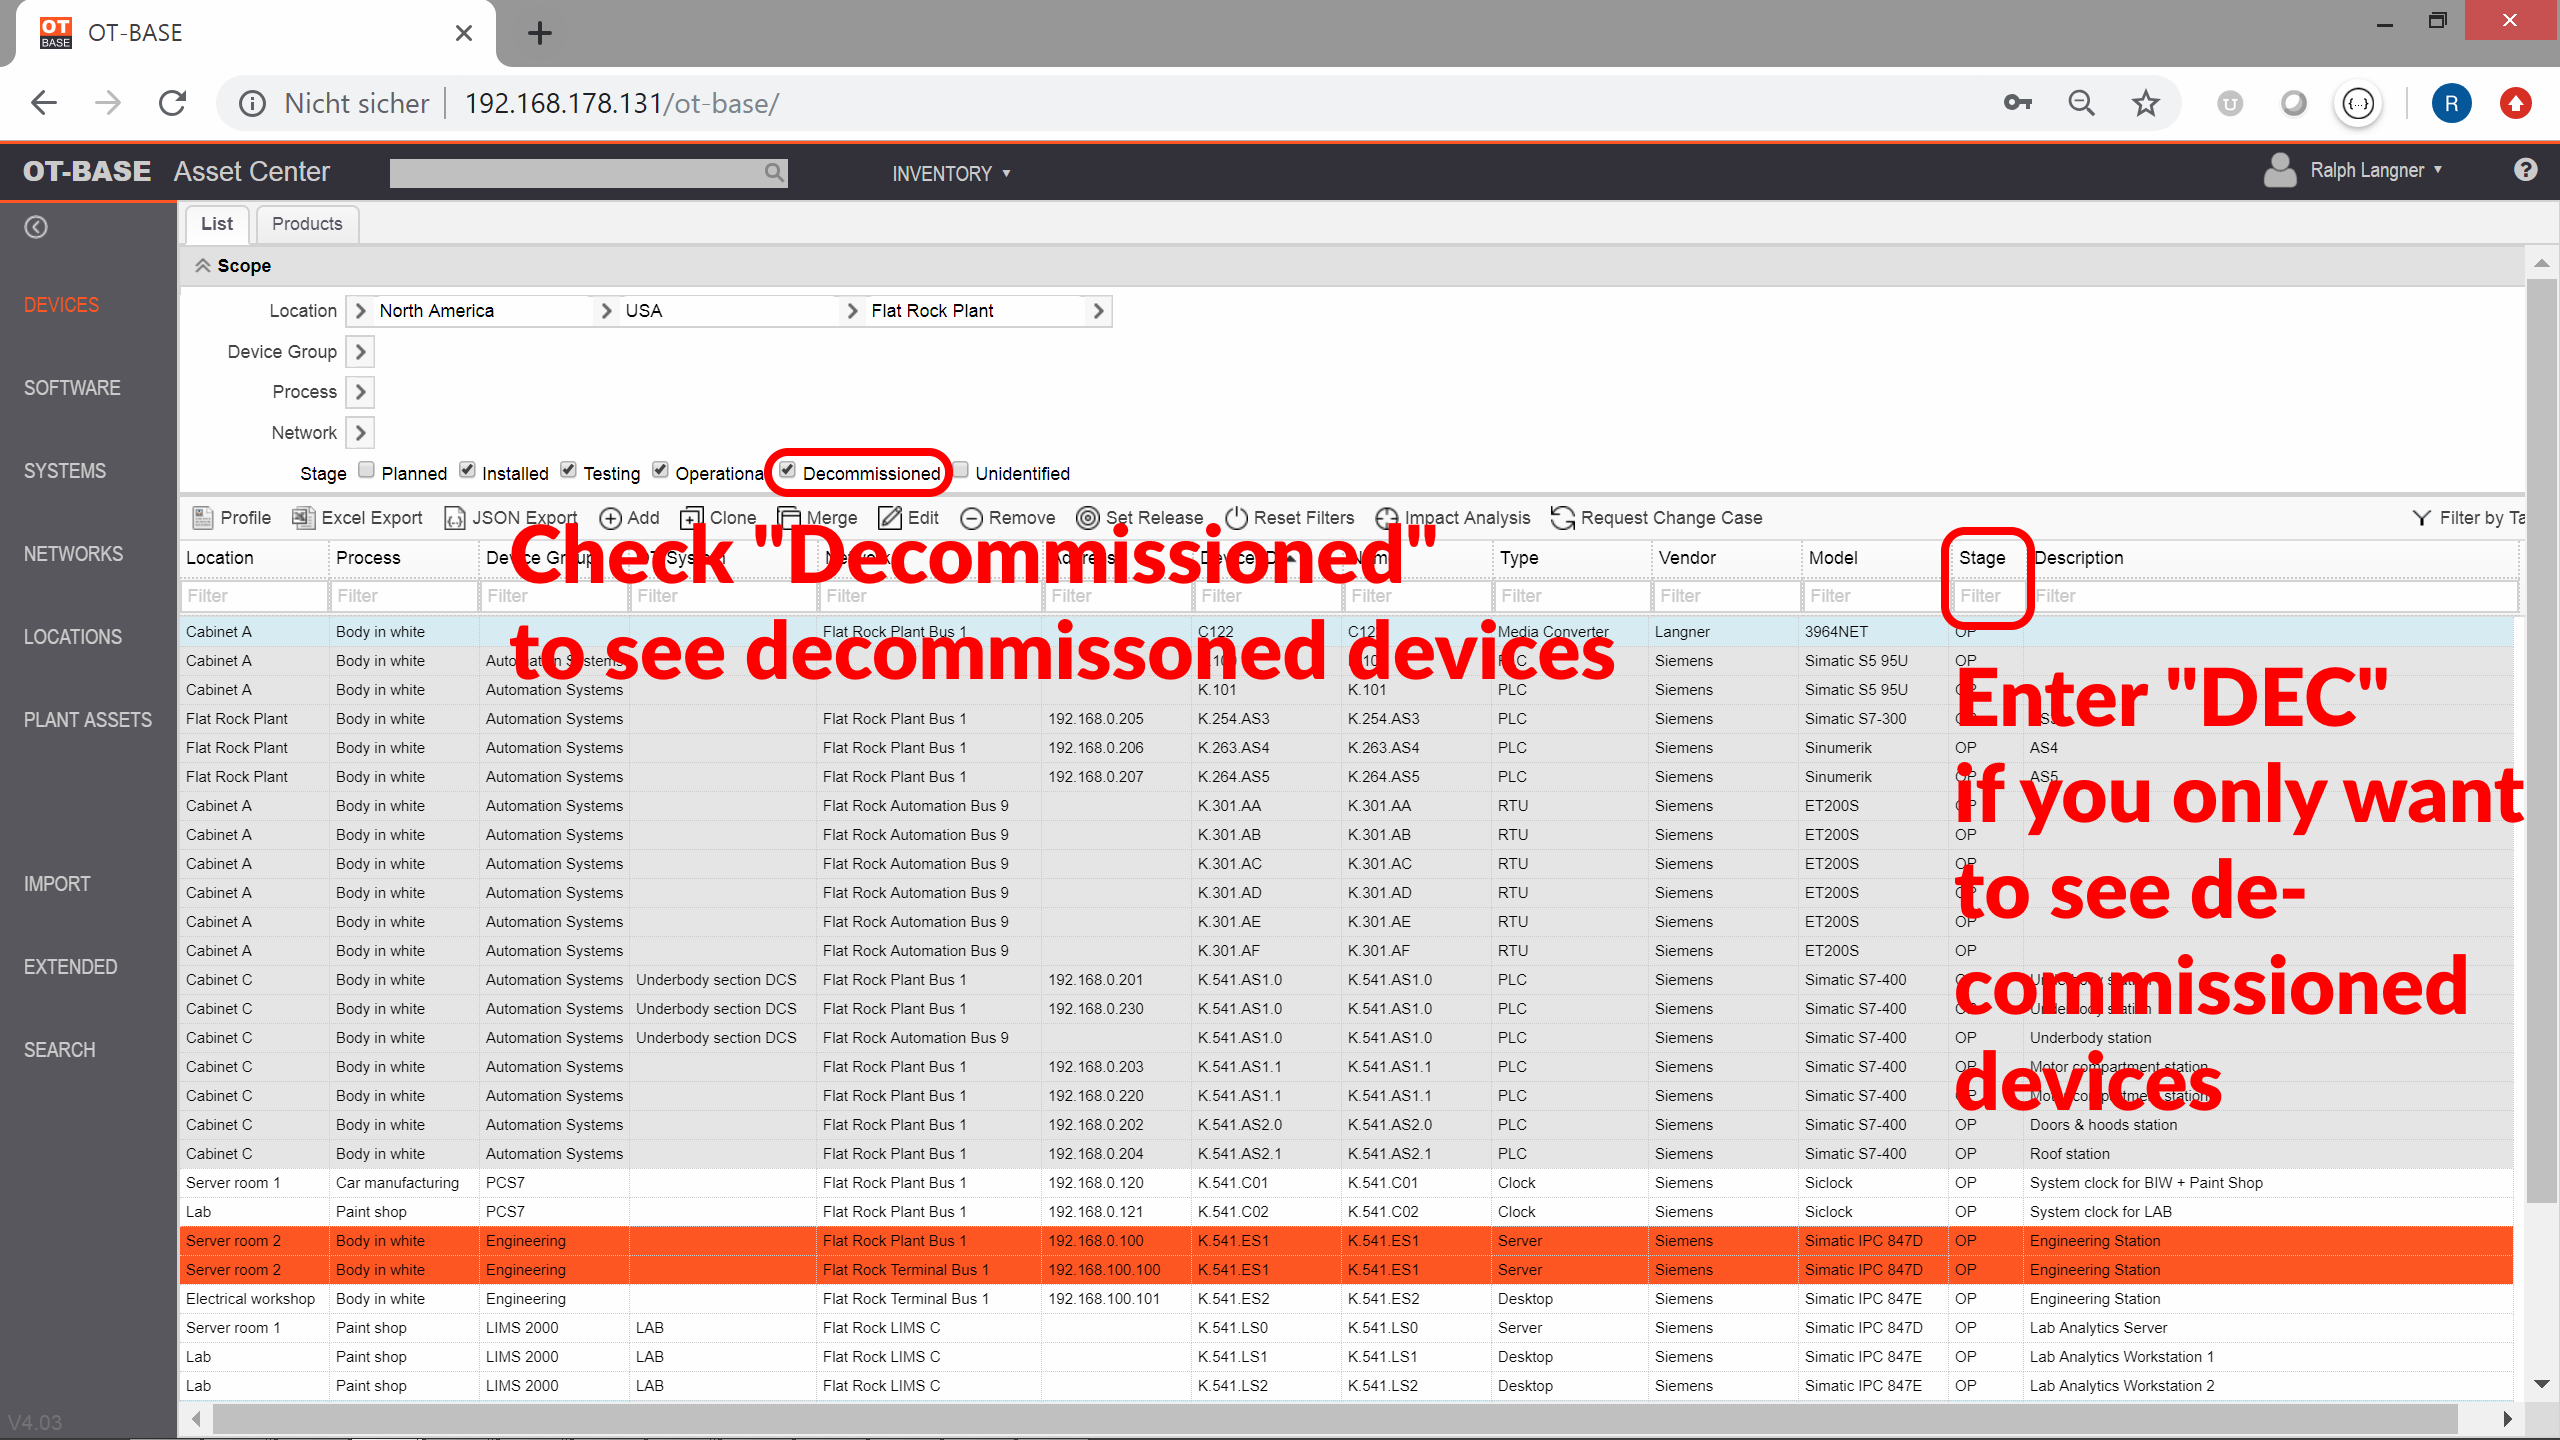The image size is (2560, 1440).
Task: Click the Add device icon
Action: point(610,517)
